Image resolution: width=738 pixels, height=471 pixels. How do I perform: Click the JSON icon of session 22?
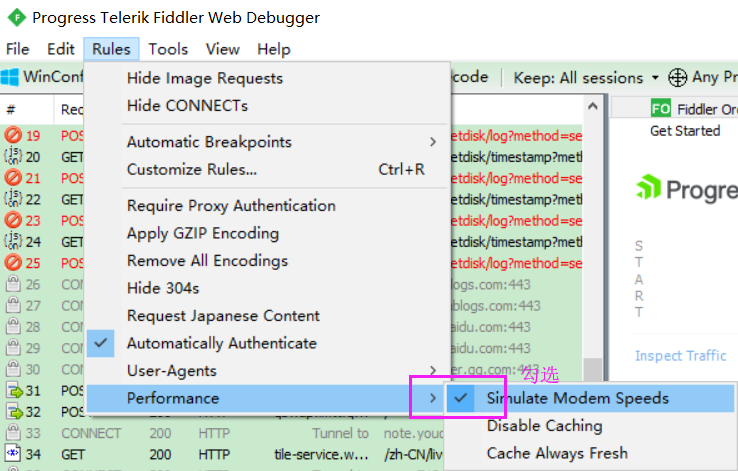coord(13,199)
